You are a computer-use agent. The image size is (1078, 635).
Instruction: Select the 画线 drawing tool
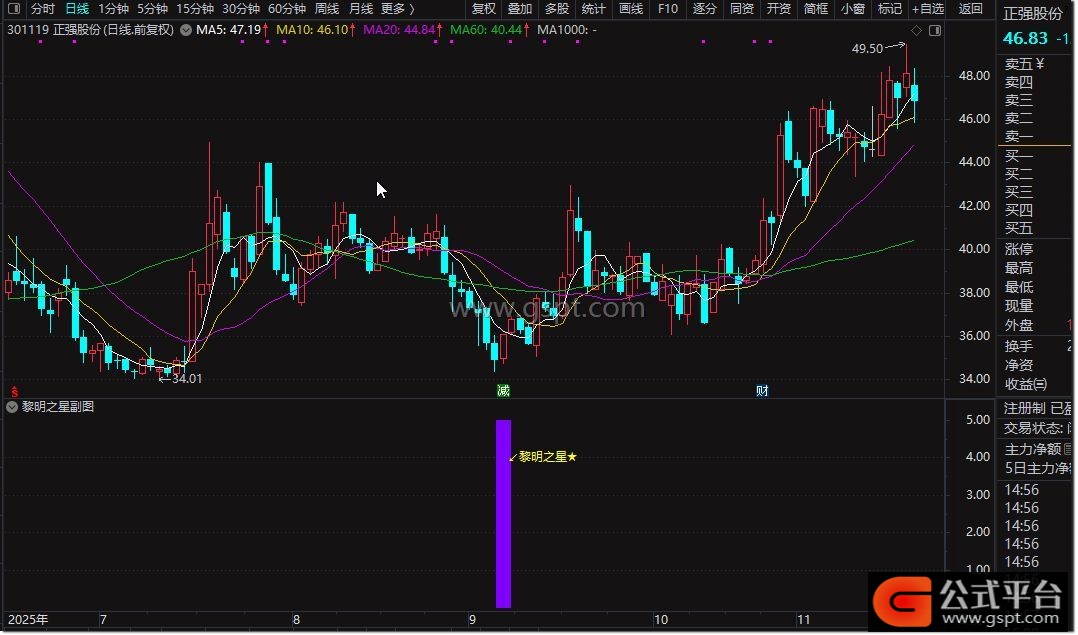tap(631, 9)
